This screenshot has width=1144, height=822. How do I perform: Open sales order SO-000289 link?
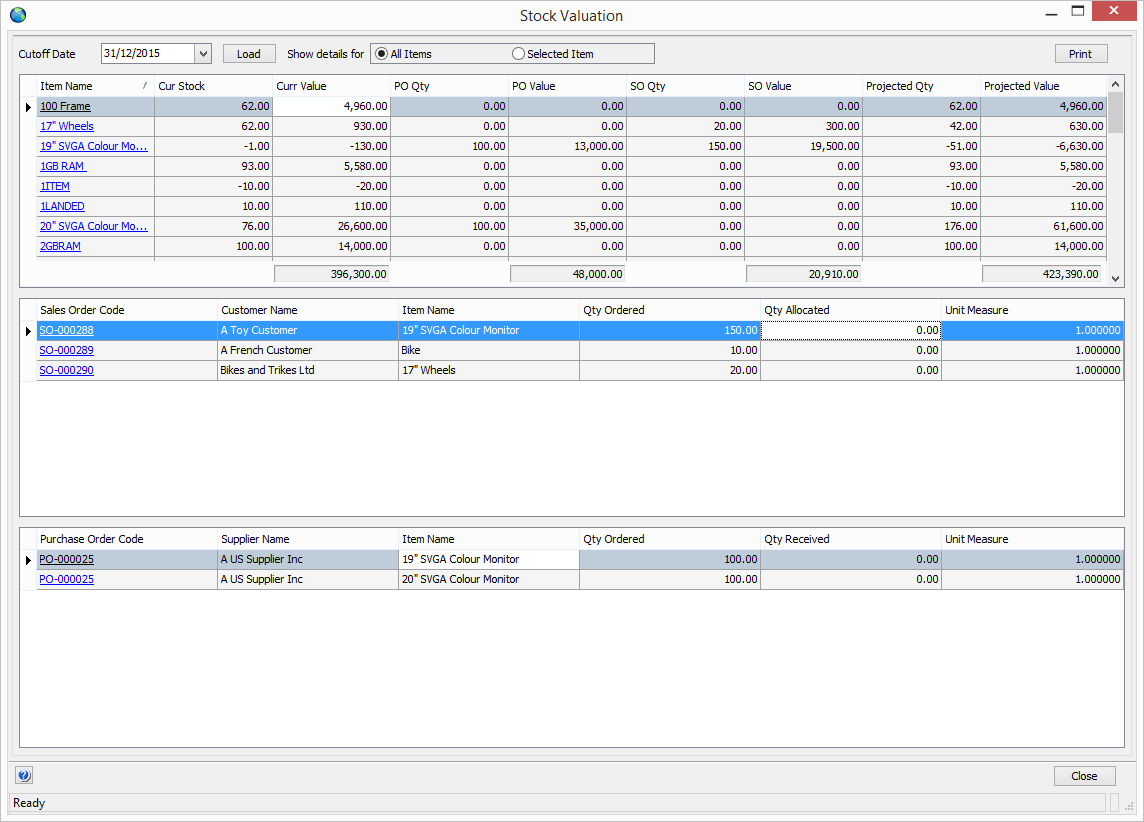[66, 350]
